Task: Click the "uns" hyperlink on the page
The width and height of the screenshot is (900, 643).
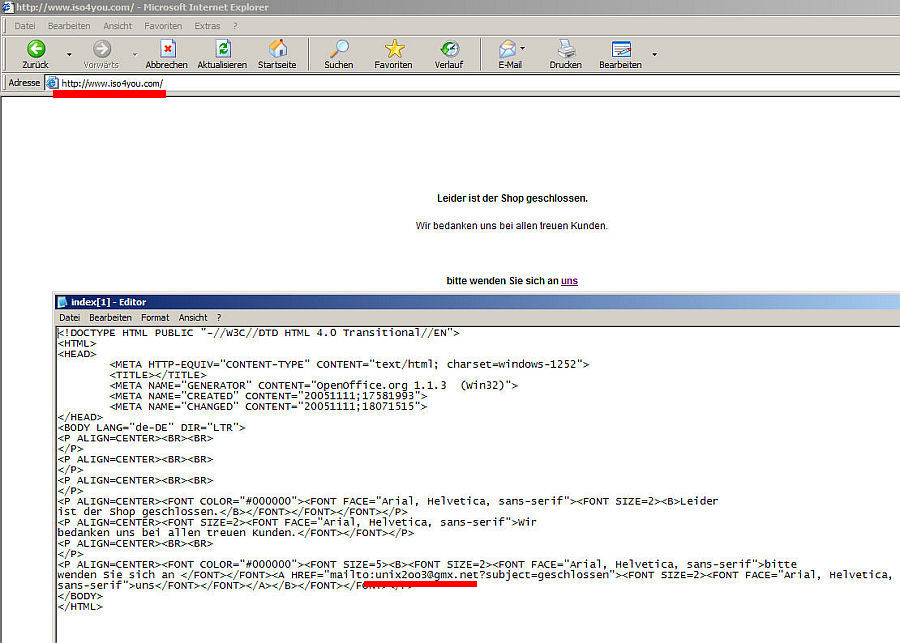Action: 569,281
